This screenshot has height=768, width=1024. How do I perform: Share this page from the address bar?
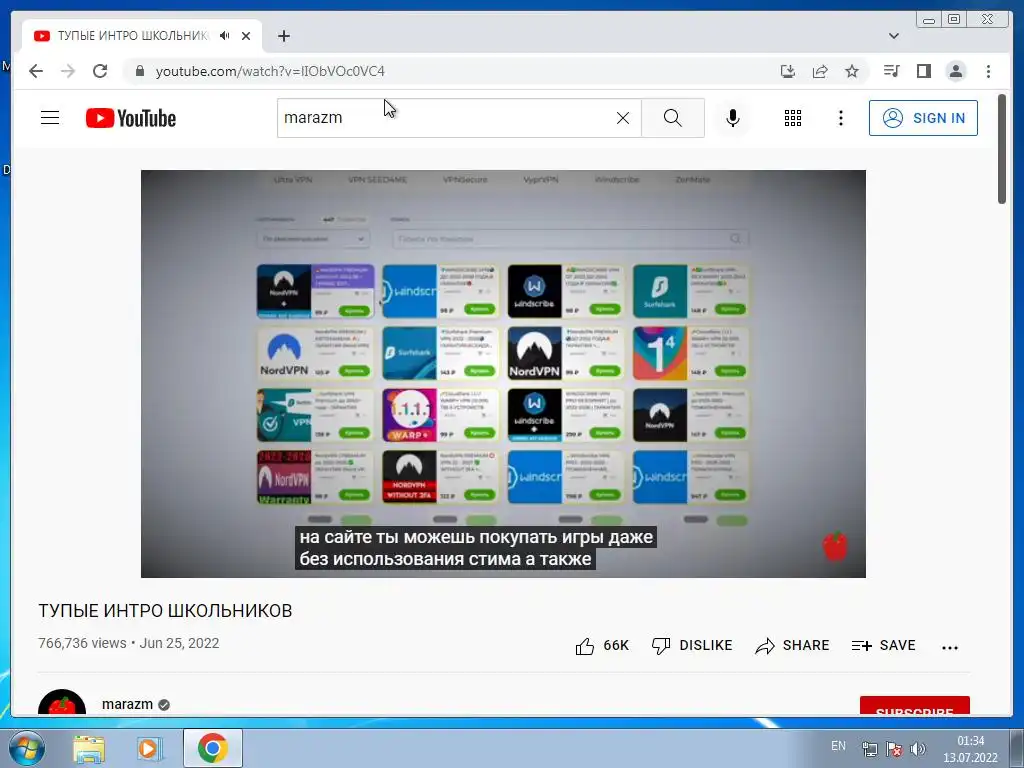(x=820, y=71)
